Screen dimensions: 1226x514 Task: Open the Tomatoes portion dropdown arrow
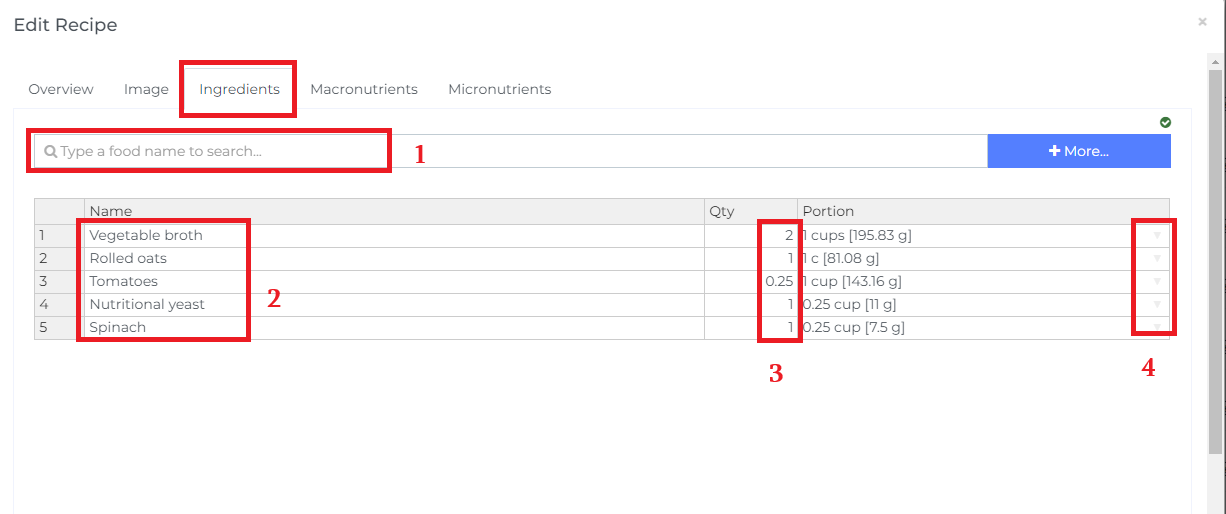[1157, 282]
